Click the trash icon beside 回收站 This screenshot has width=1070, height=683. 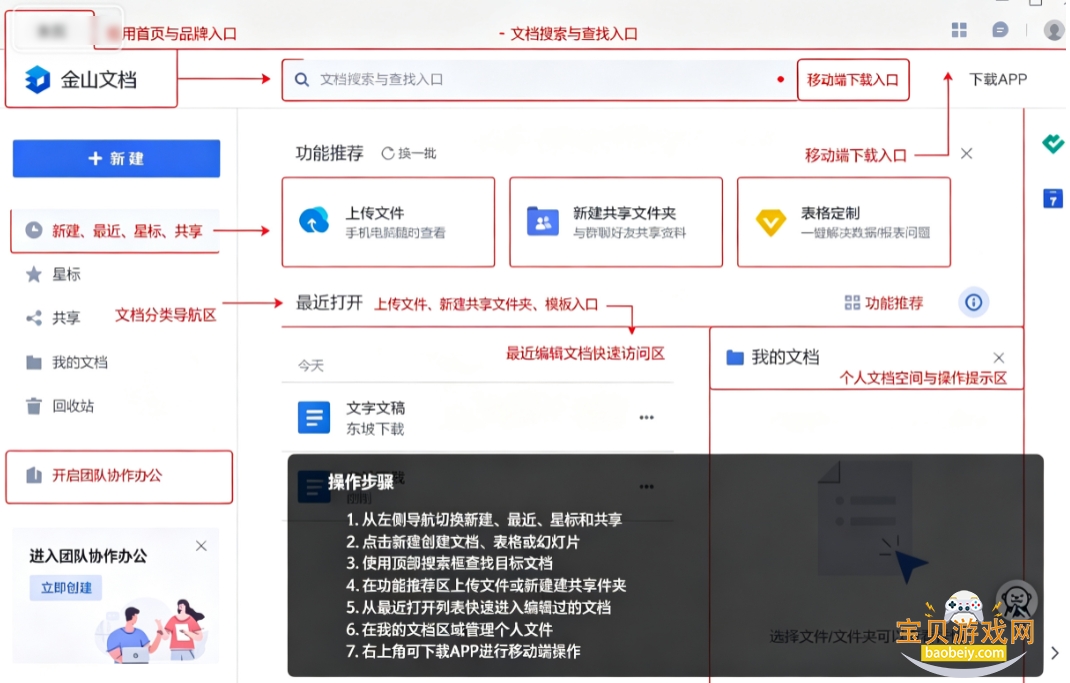coord(33,406)
